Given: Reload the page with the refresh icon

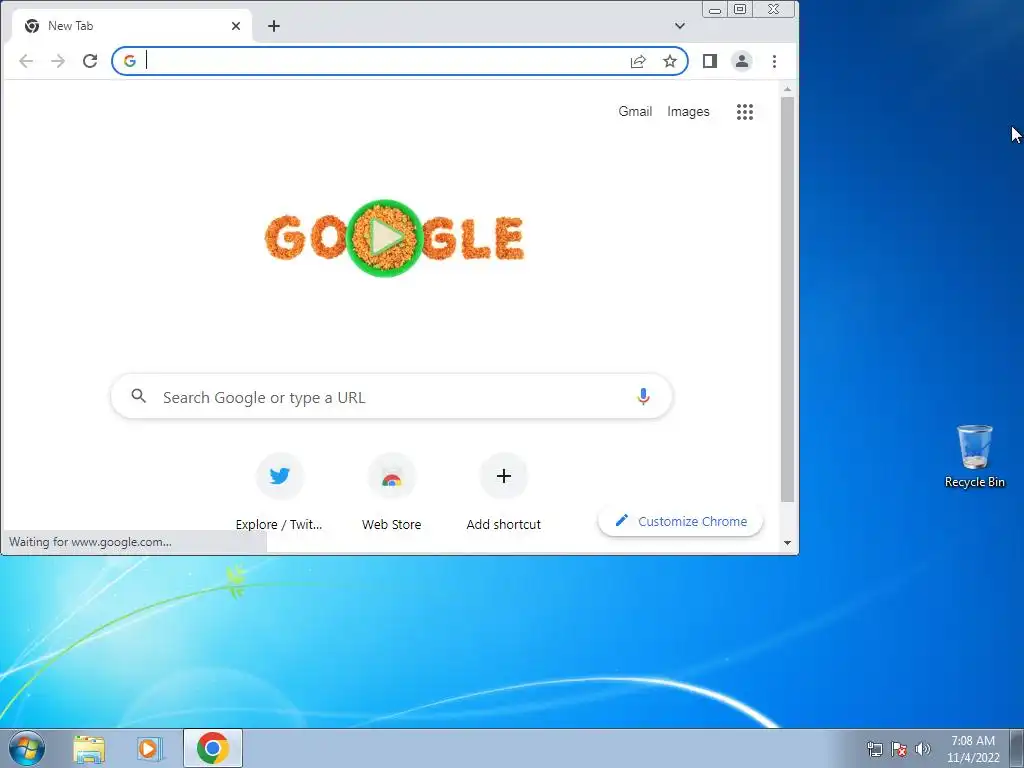Looking at the screenshot, I should [90, 61].
